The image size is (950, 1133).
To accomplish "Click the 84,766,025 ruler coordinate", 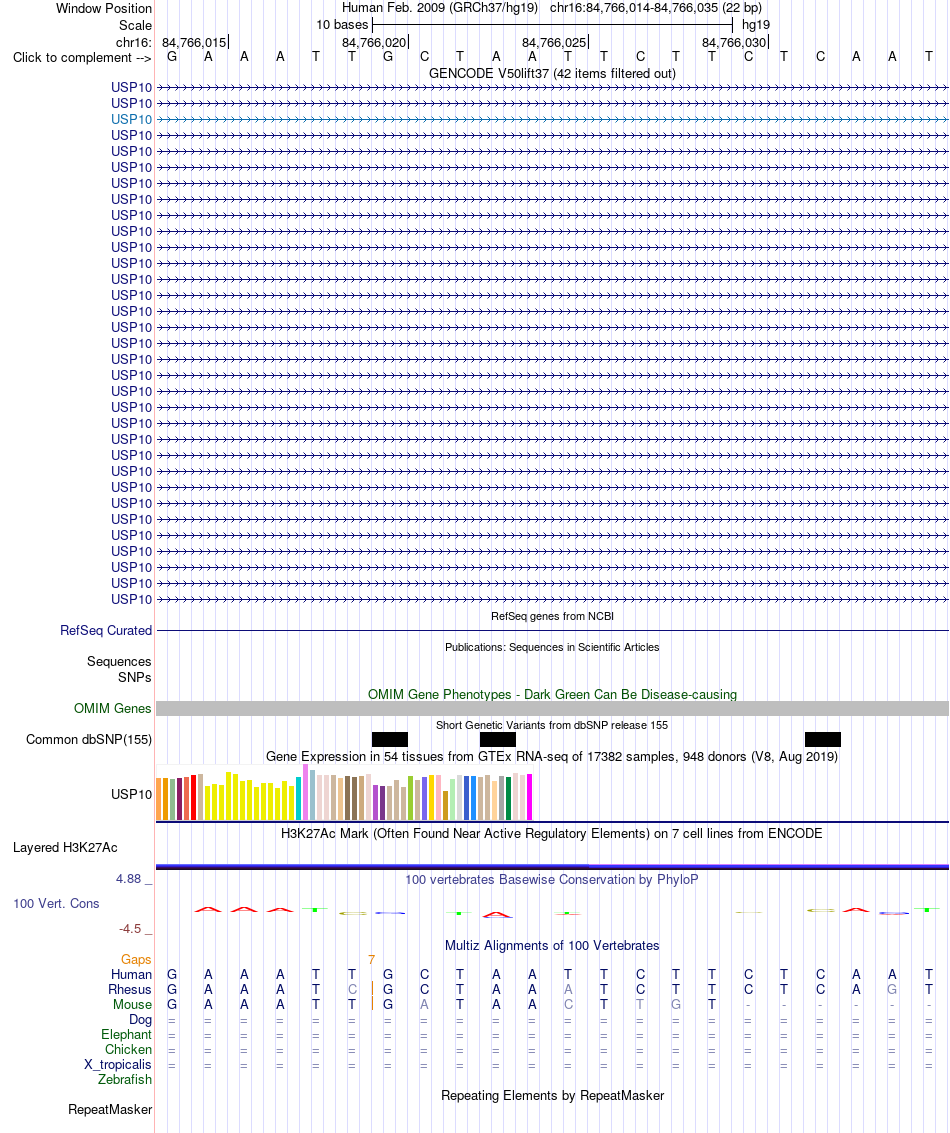I will (x=553, y=43).
